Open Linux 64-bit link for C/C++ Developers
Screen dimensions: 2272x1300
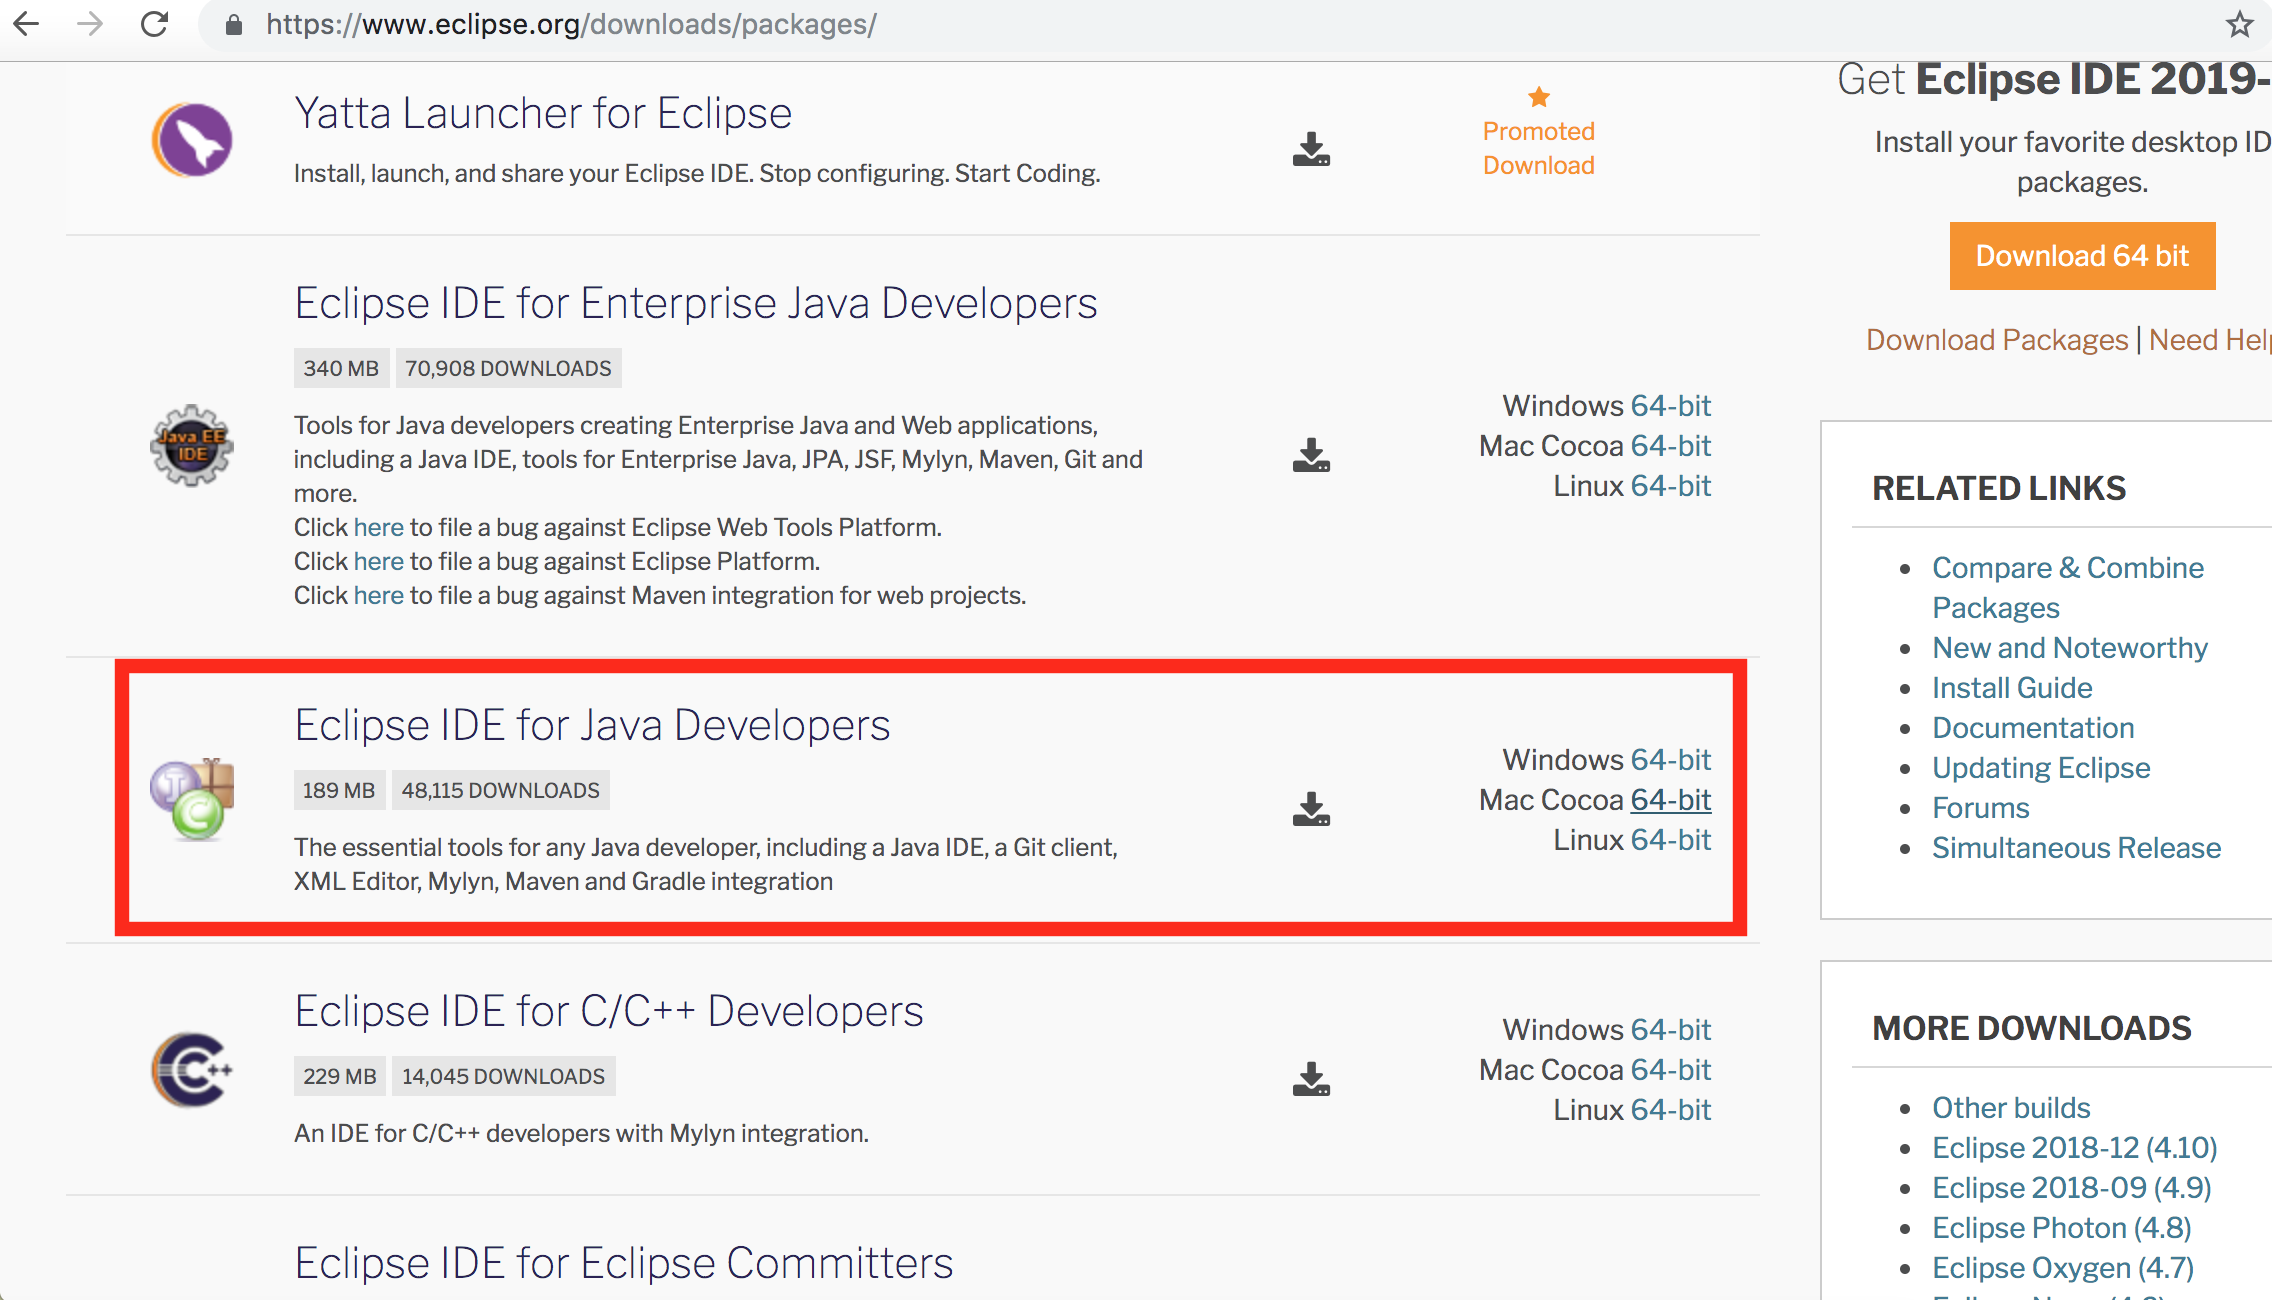click(x=1670, y=1110)
